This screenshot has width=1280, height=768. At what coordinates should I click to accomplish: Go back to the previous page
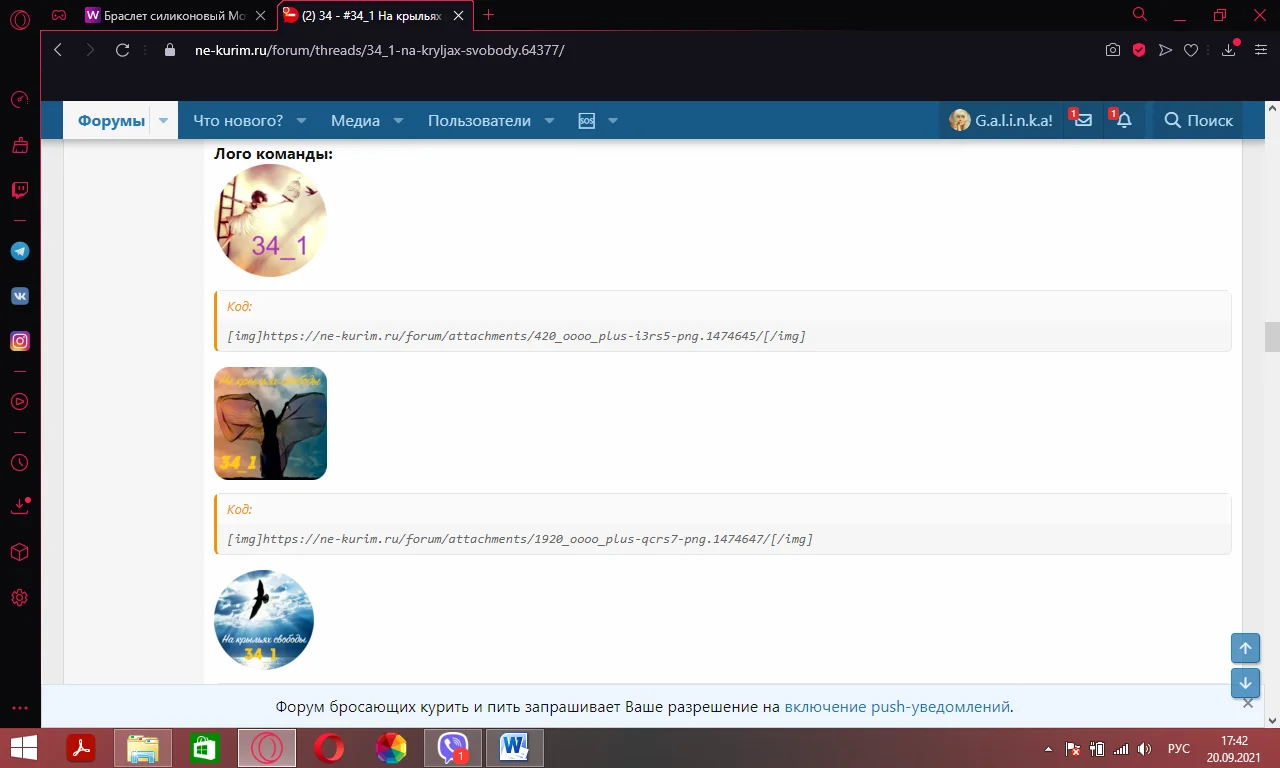(58, 50)
